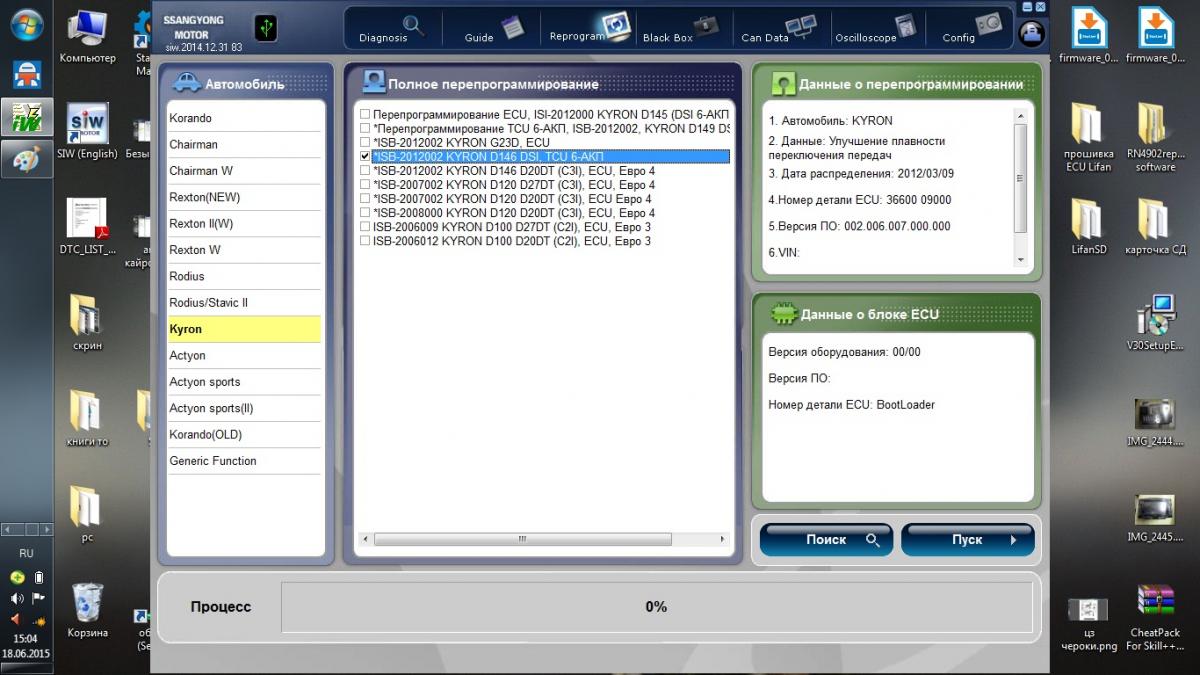This screenshot has width=1200, height=675.
Task: Open the Black Box tab
Action: click(682, 28)
